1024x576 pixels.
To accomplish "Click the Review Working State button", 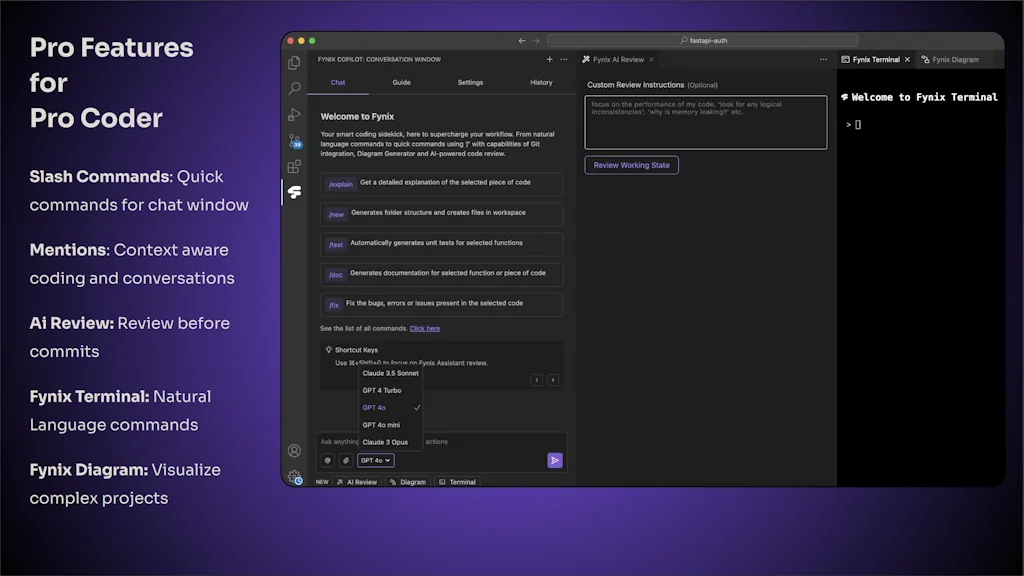I will [631, 165].
